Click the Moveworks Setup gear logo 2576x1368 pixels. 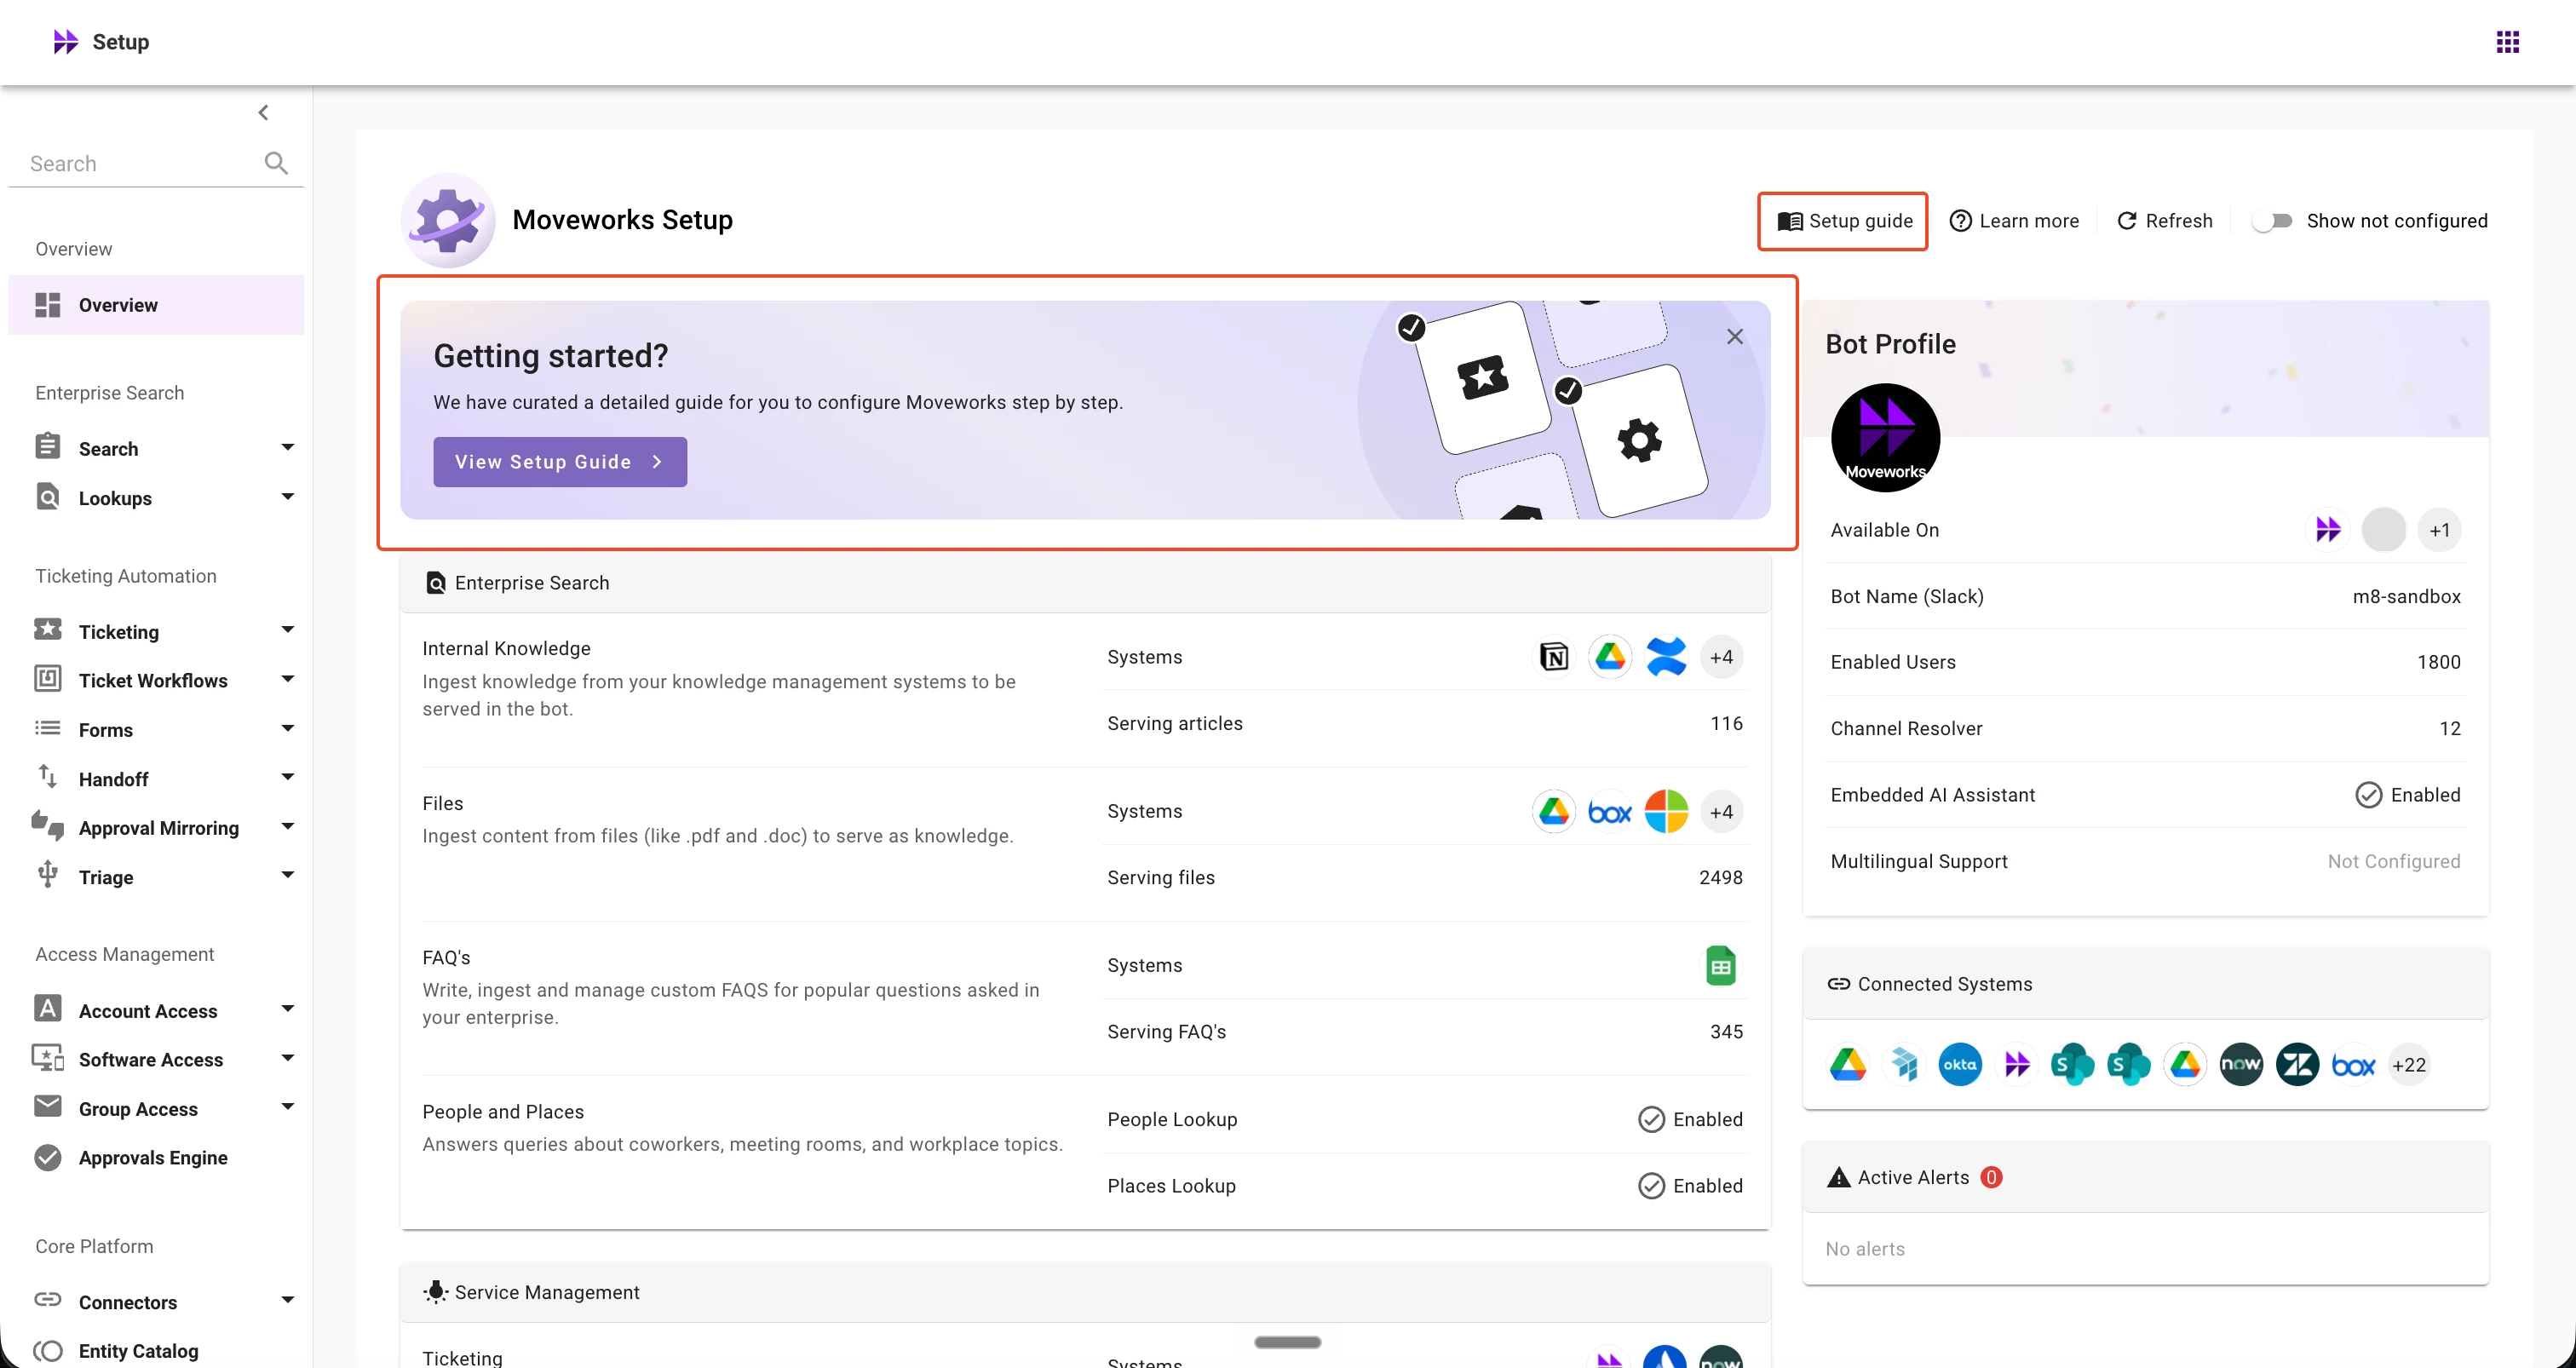(x=448, y=220)
